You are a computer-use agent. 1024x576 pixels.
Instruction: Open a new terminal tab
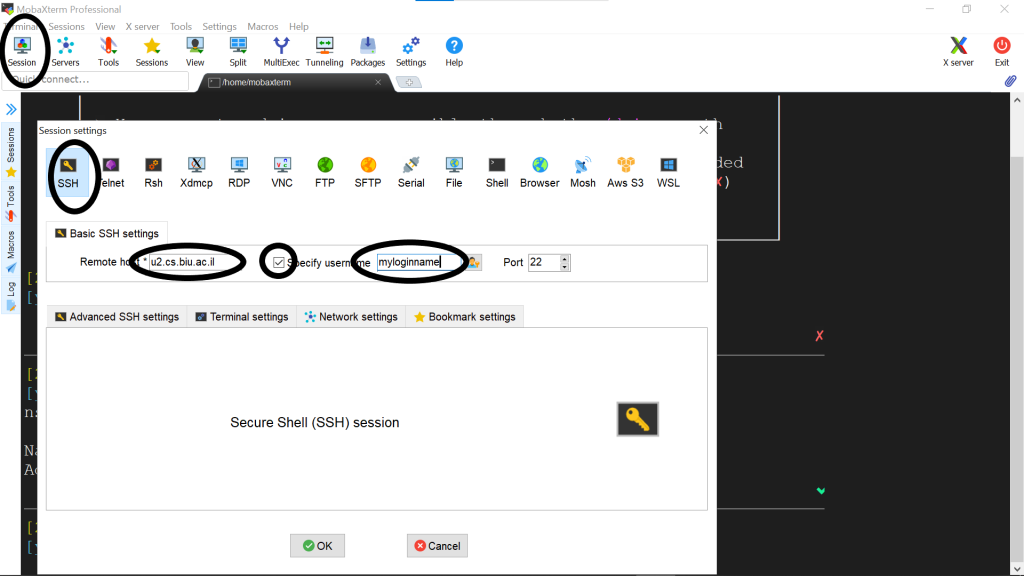[409, 82]
